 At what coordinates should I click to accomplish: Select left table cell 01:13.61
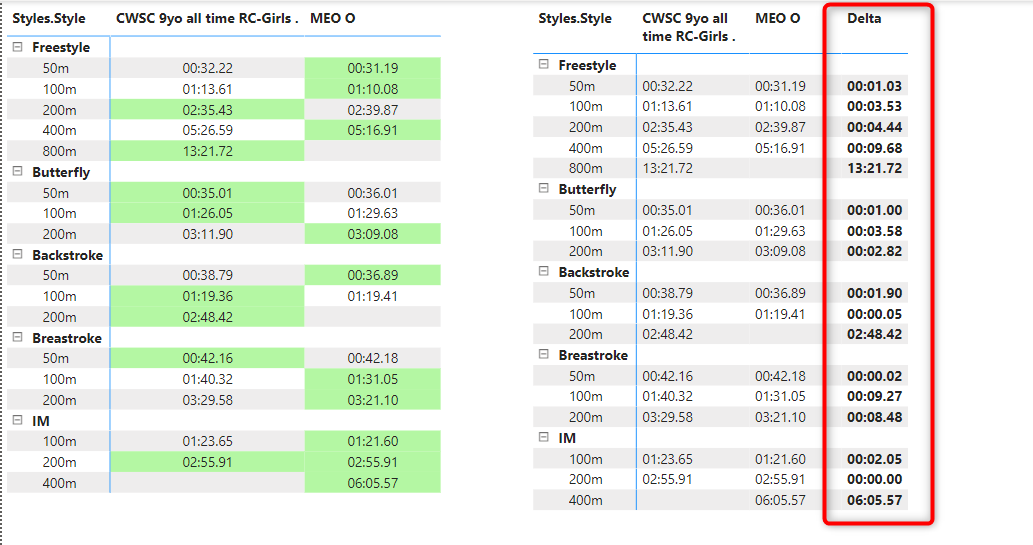click(x=208, y=89)
